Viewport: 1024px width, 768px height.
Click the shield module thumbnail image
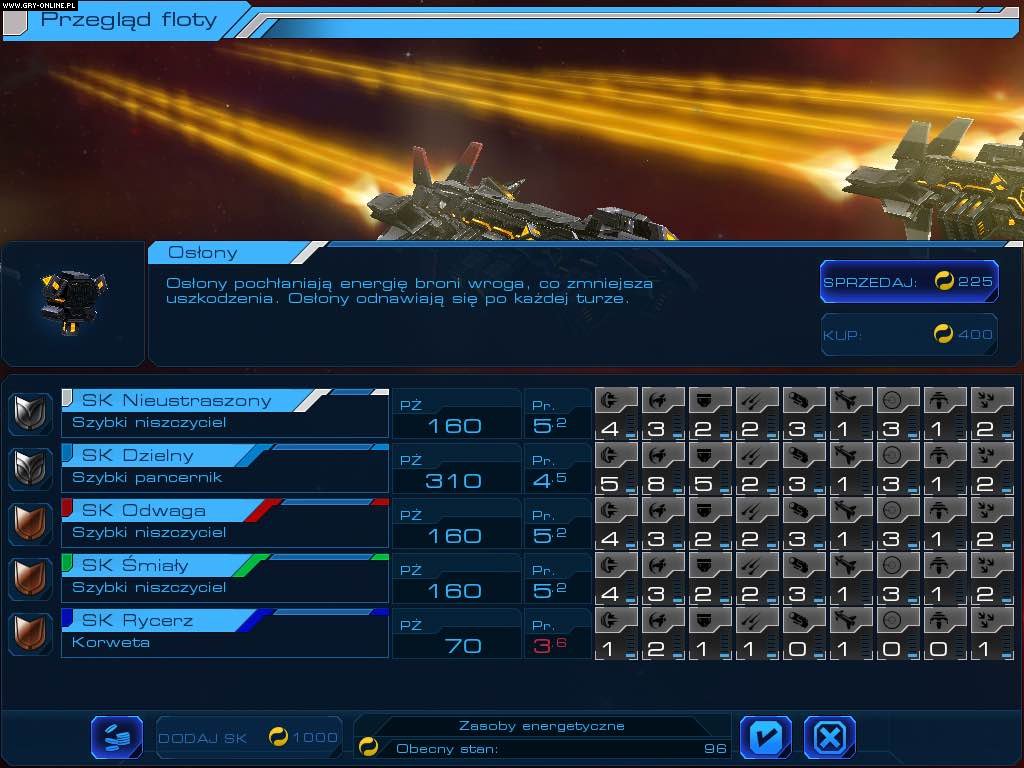(73, 302)
